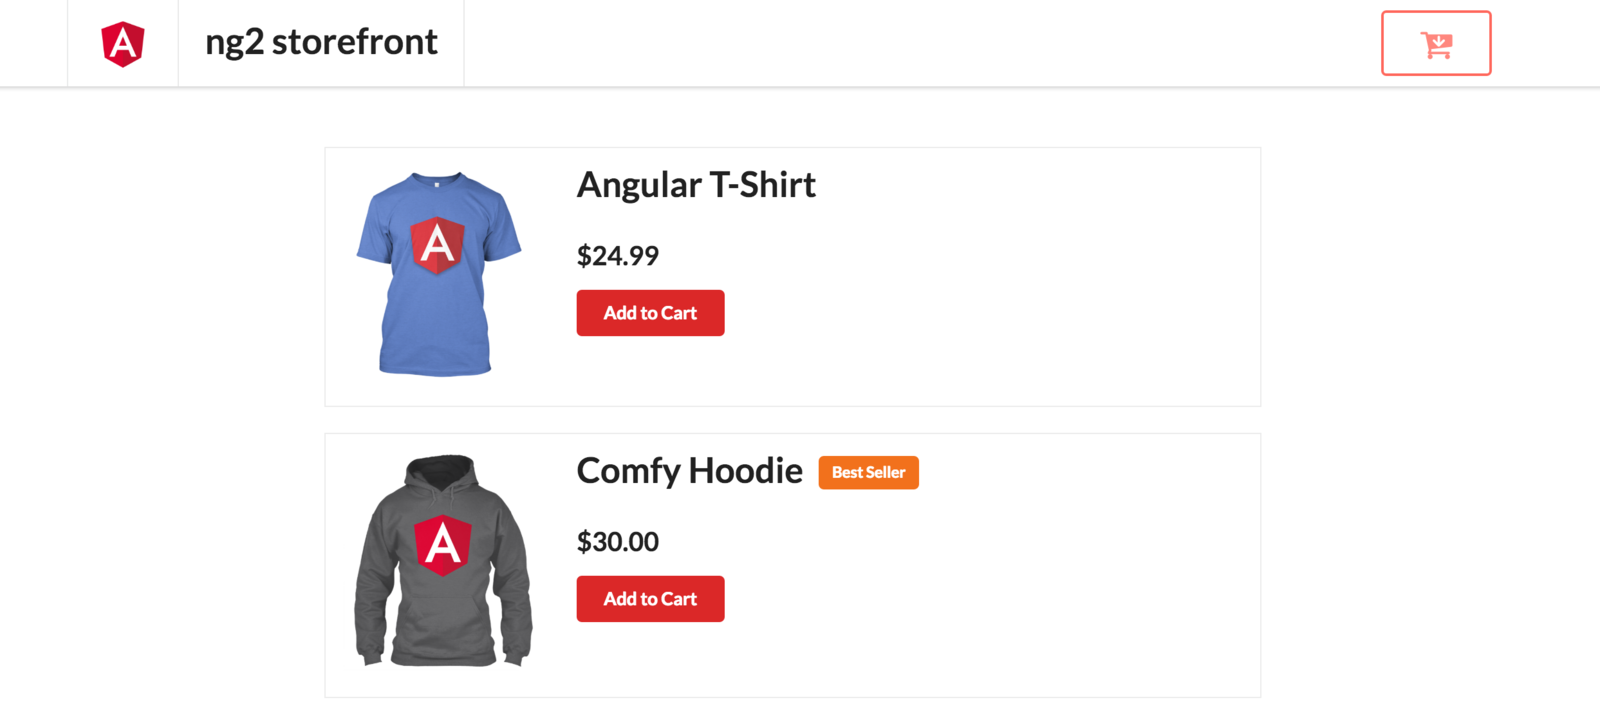
Task: Click the Angular logo in the header
Action: tap(123, 44)
